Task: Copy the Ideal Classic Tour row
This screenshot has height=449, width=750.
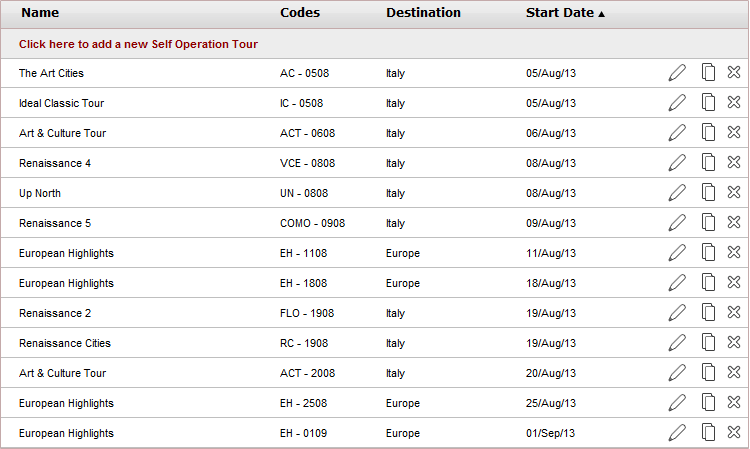Action: (708, 102)
